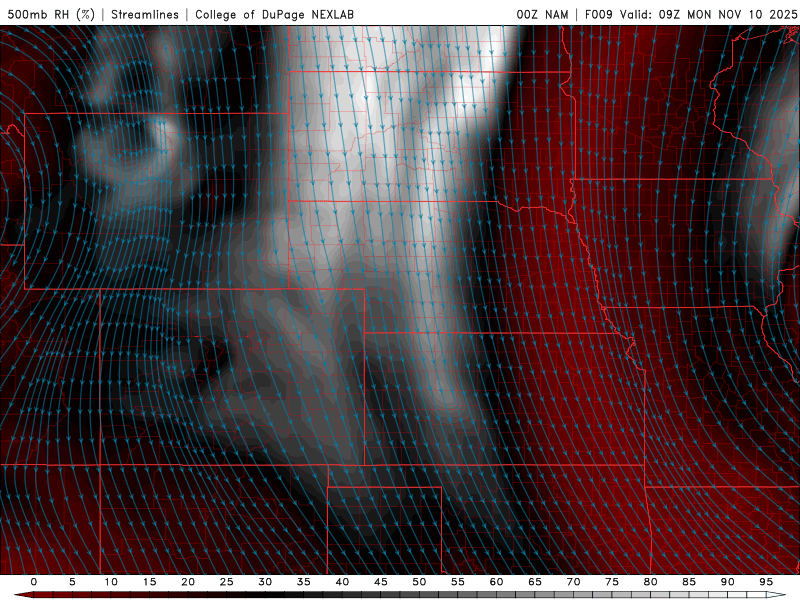Image resolution: width=800 pixels, height=600 pixels.
Task: Click the "00Z NAM" model run label
Action: pos(542,14)
